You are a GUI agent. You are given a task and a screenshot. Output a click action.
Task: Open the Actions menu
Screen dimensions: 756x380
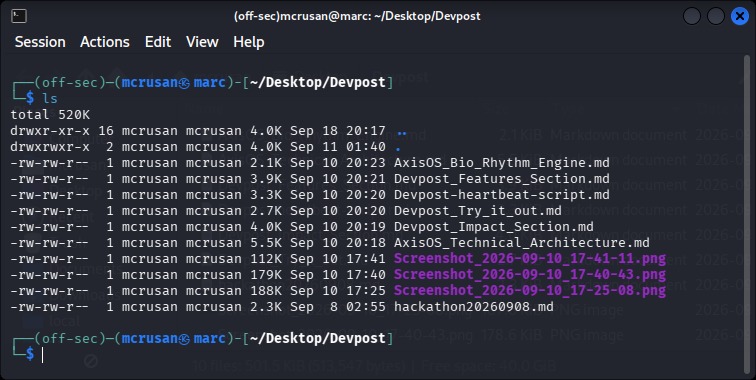pyautogui.click(x=105, y=42)
